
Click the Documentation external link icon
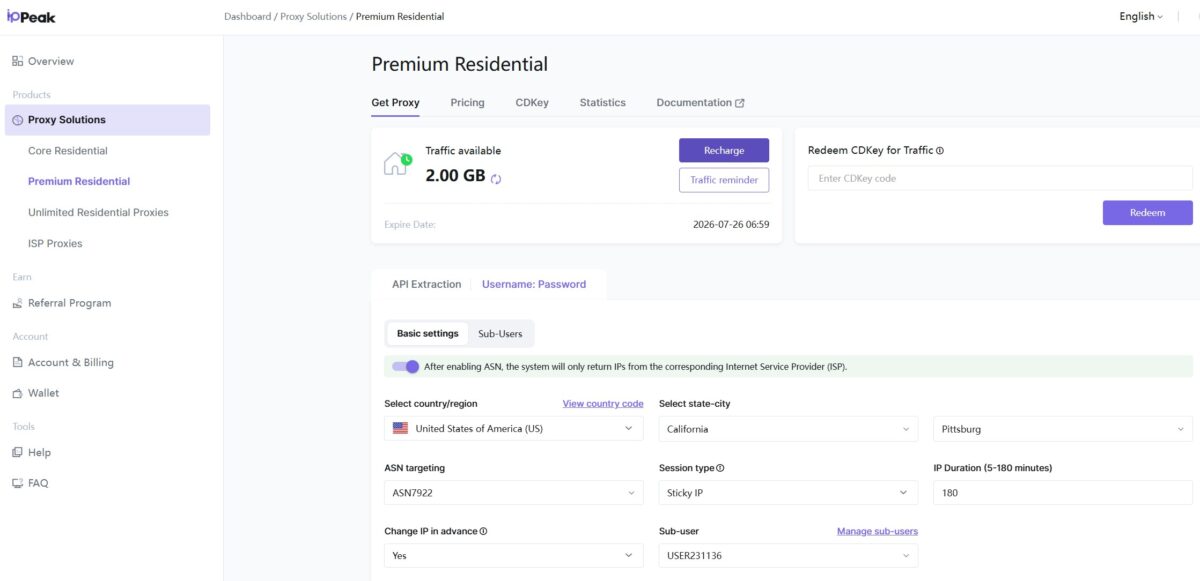pyautogui.click(x=740, y=103)
